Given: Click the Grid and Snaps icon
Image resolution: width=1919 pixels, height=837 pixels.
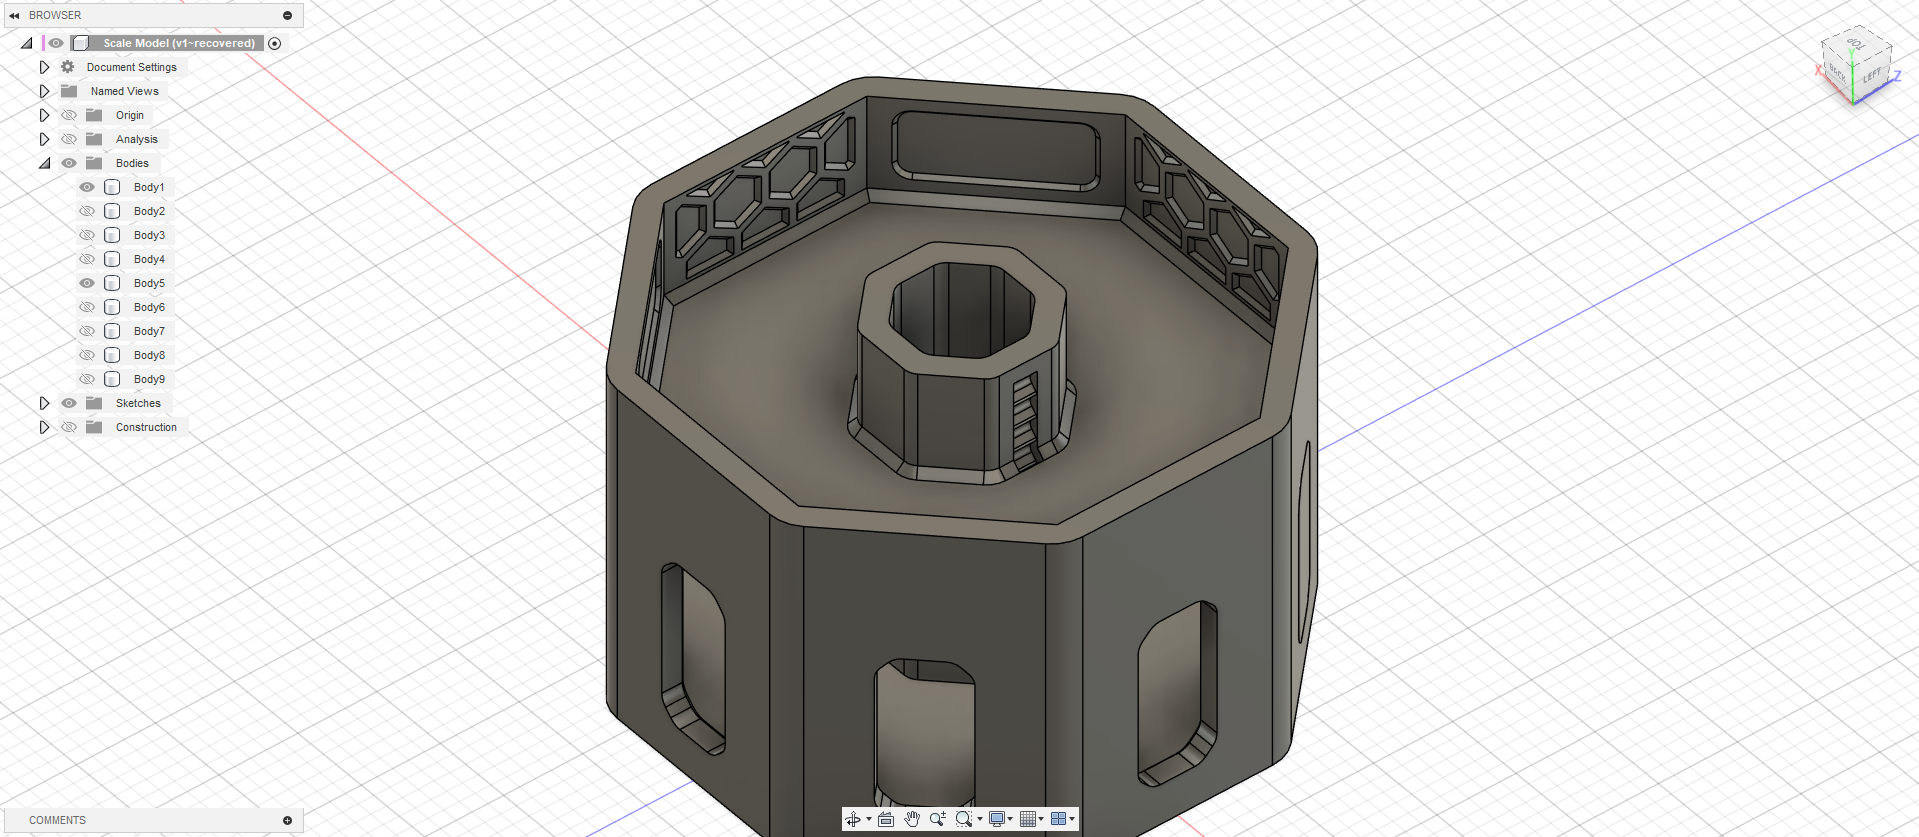Looking at the screenshot, I should point(1028,819).
